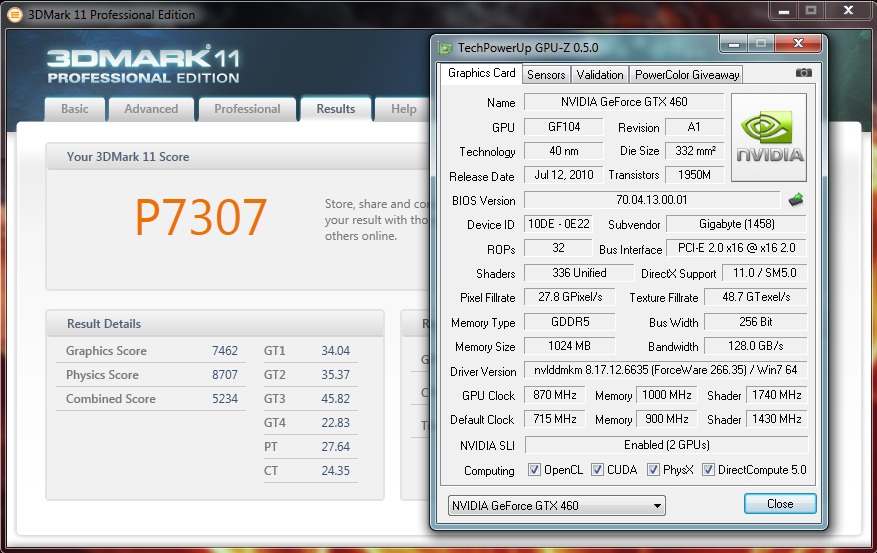The height and width of the screenshot is (553, 877).
Task: Open the Professional tab in 3DMark
Action: (247, 109)
